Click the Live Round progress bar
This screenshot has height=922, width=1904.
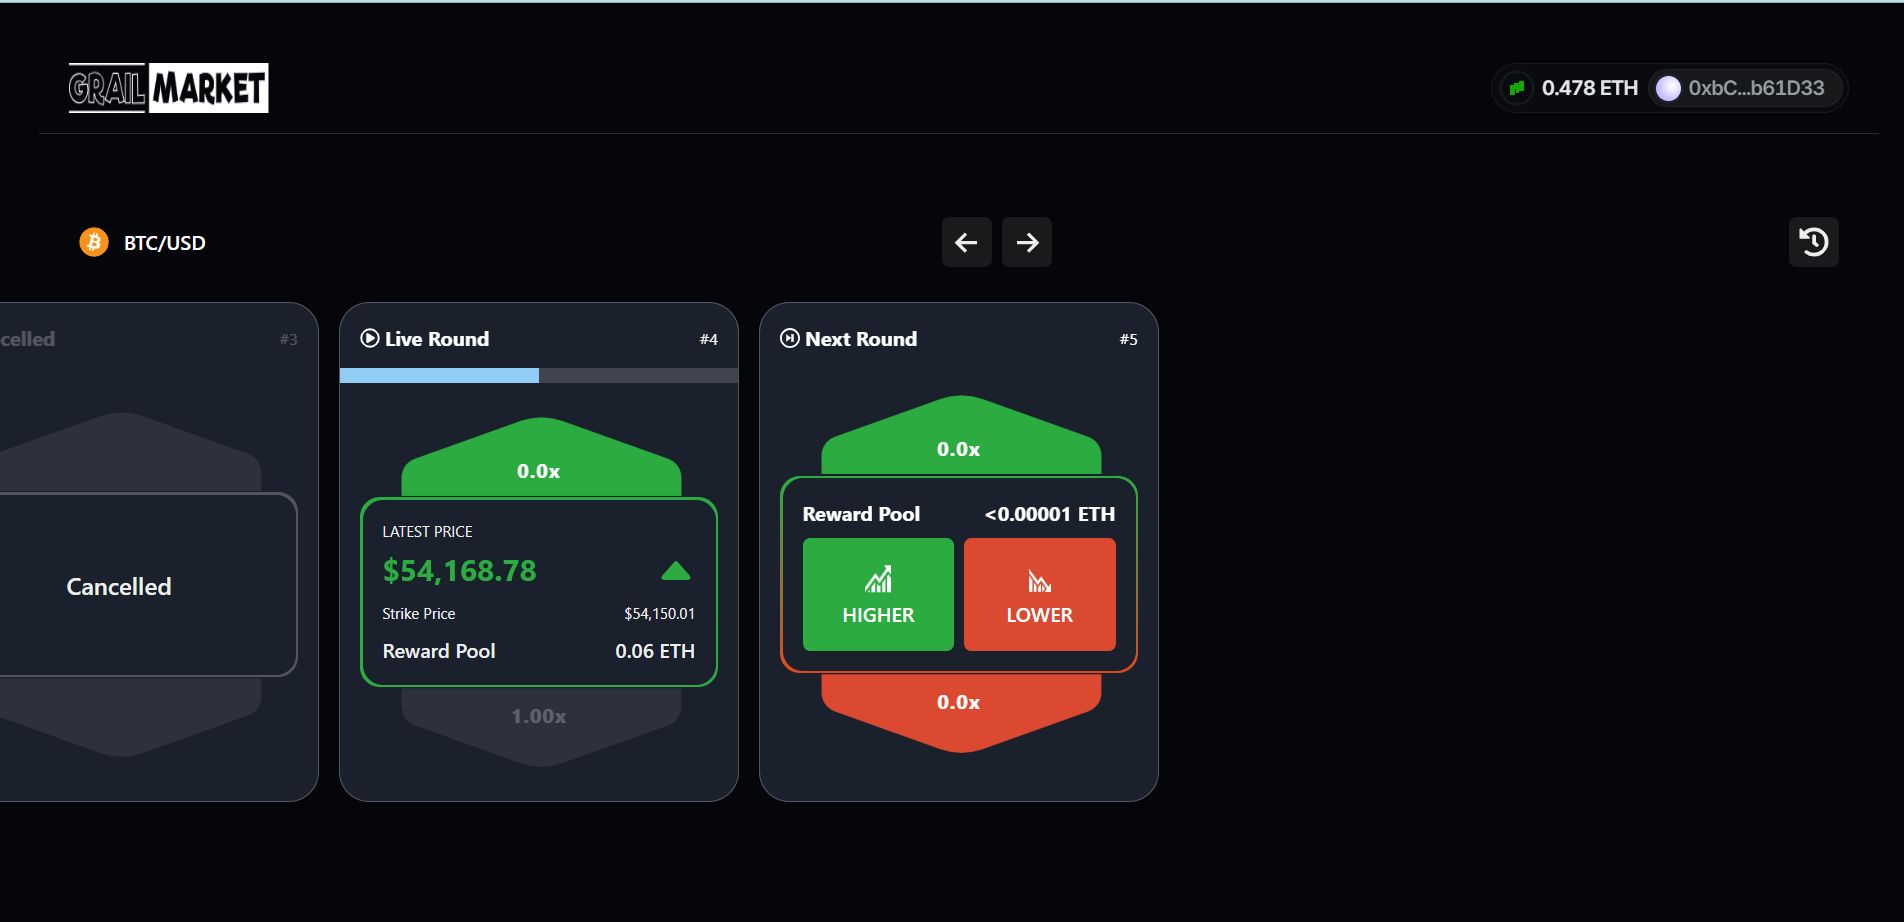539,375
